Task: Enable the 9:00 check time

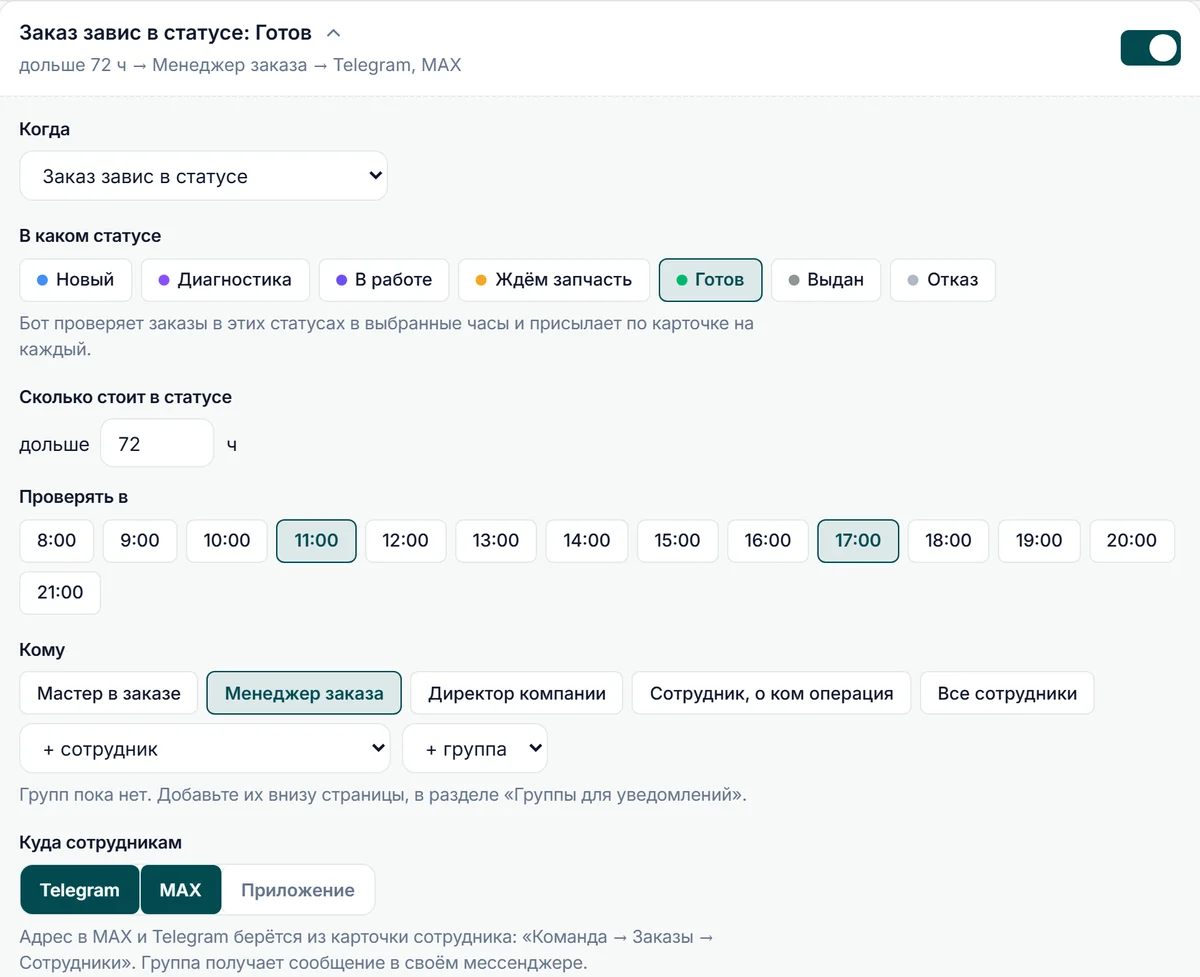Action: (x=140, y=541)
